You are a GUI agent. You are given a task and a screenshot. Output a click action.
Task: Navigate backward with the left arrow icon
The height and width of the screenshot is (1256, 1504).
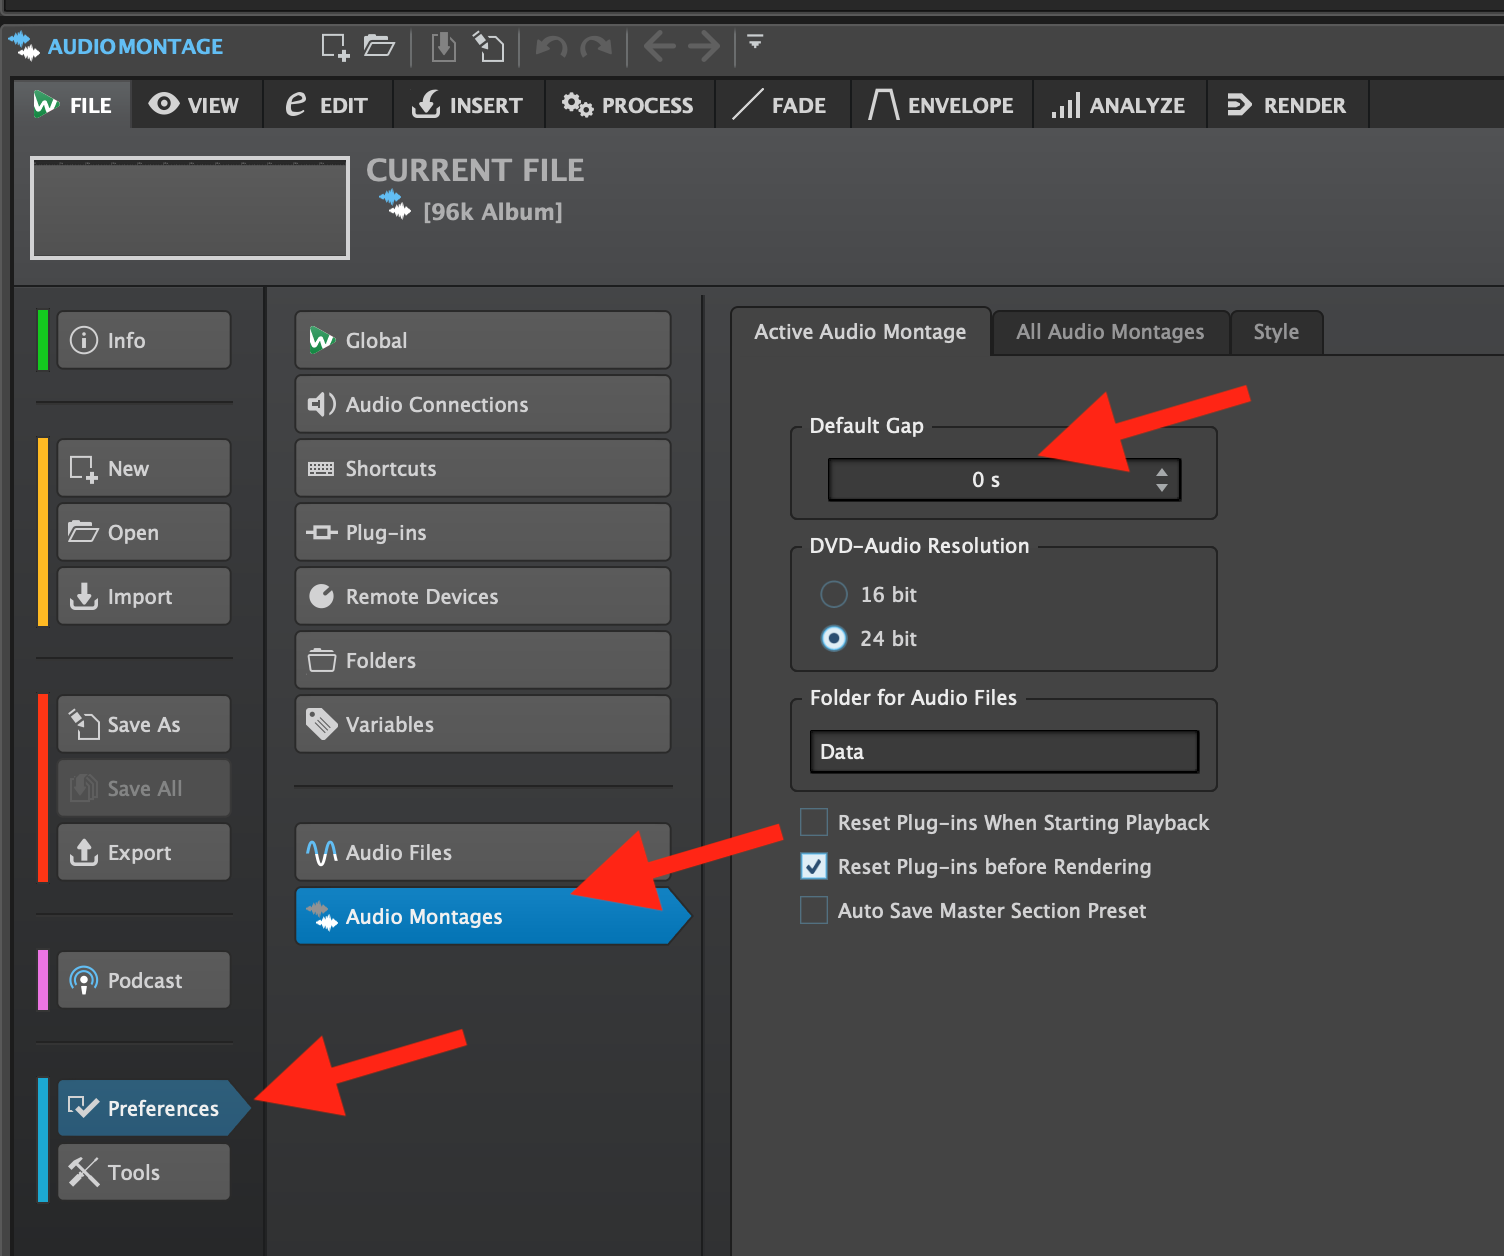[659, 46]
